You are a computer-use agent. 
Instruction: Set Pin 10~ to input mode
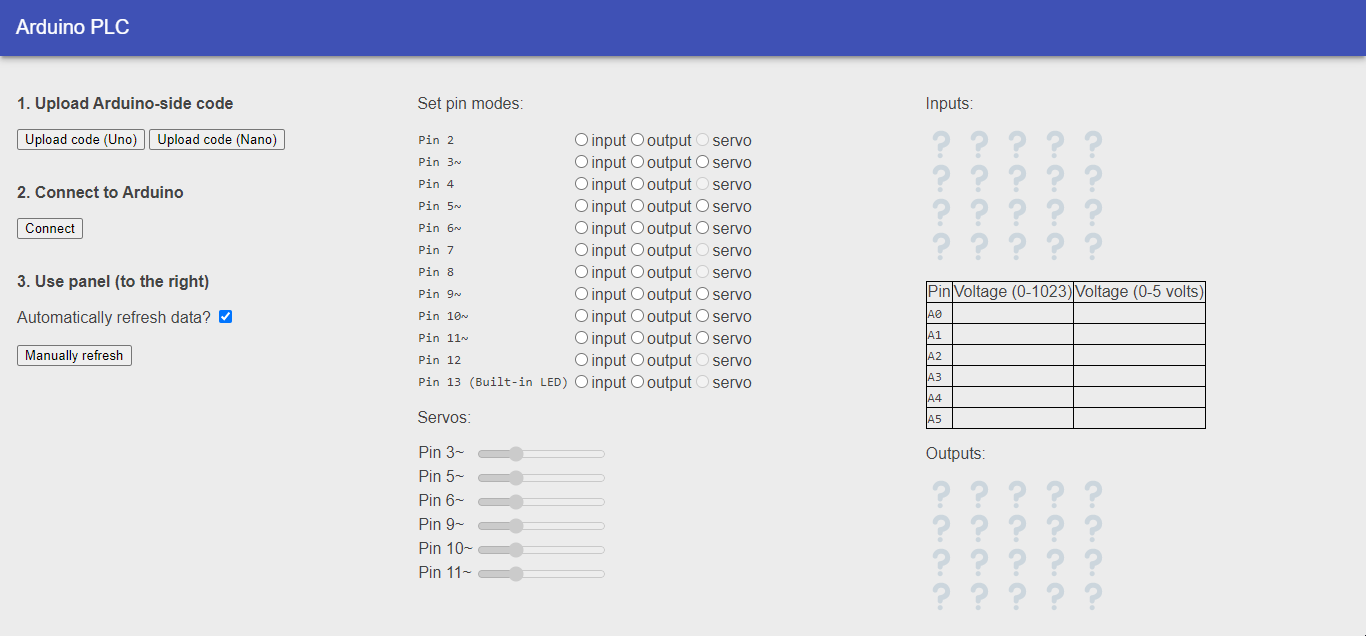(x=581, y=316)
